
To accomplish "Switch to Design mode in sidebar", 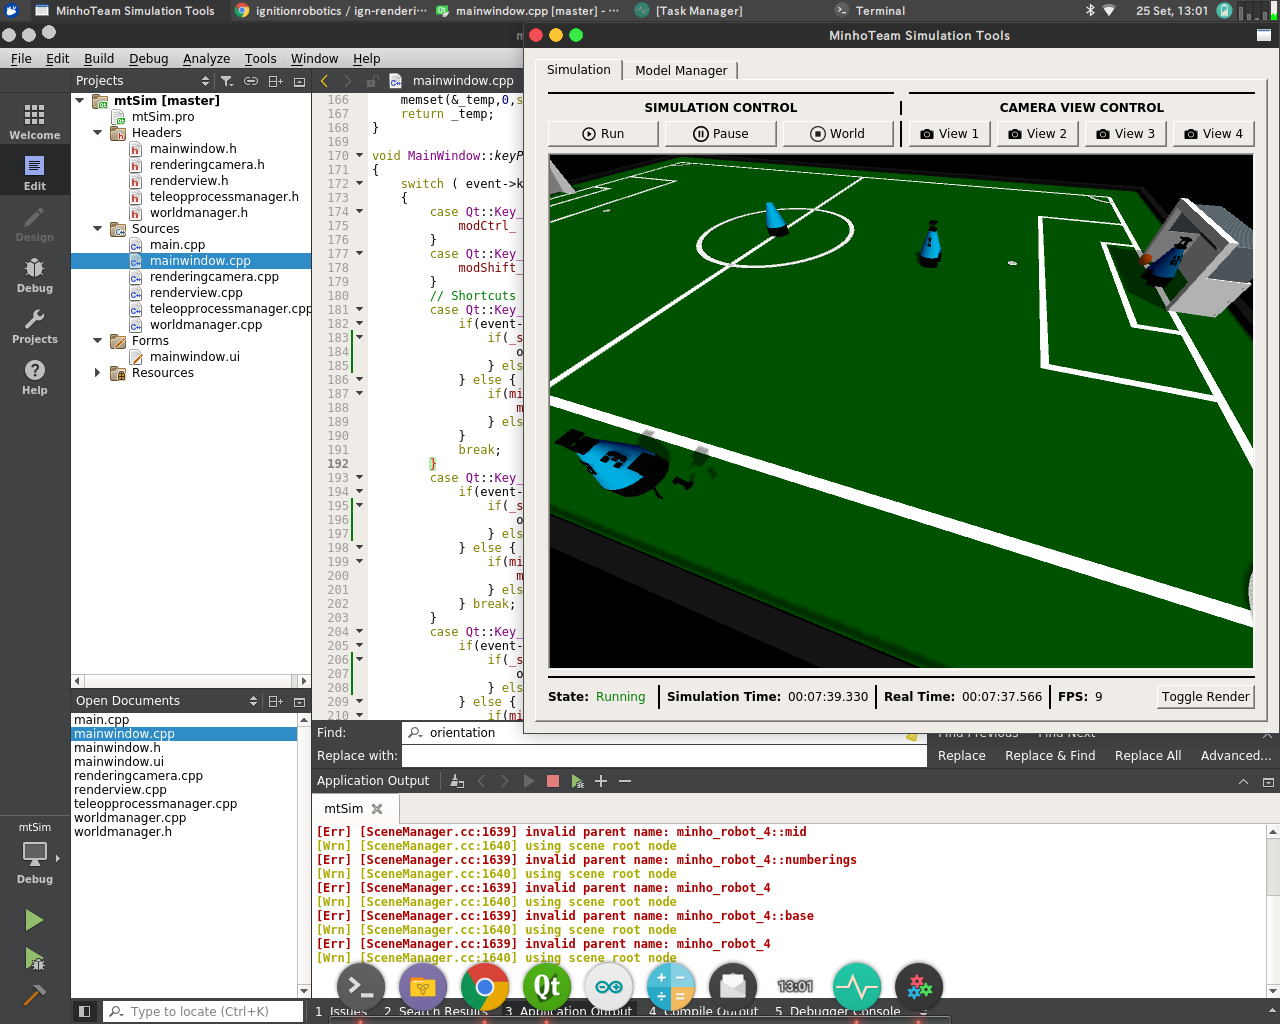I will click(x=34, y=220).
